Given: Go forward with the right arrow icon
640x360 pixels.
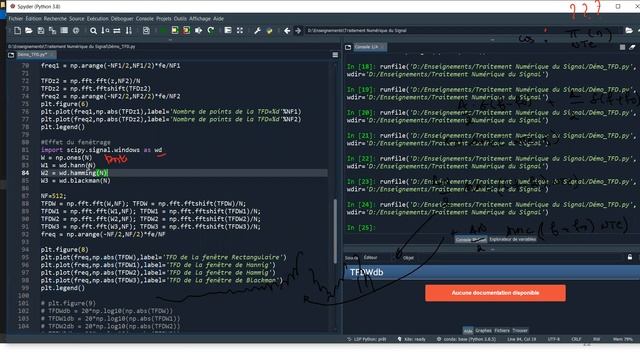Looking at the screenshot, I should tap(298, 31).
